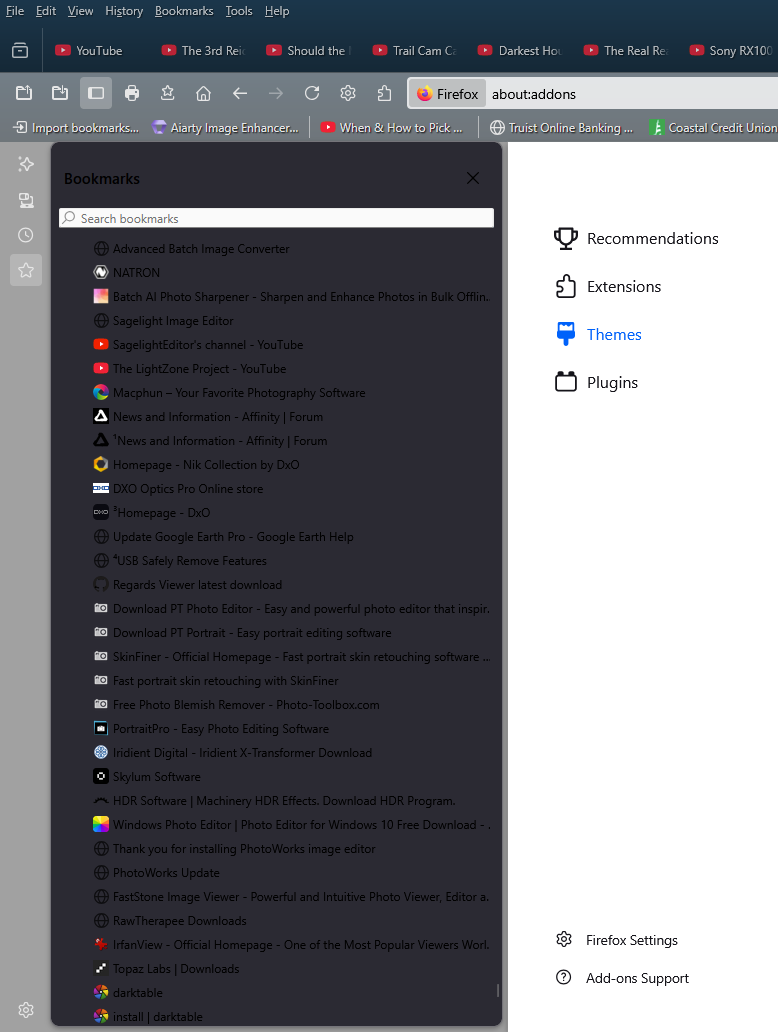Open settings via the toolbar gear icon
The image size is (778, 1032).
coord(348,93)
